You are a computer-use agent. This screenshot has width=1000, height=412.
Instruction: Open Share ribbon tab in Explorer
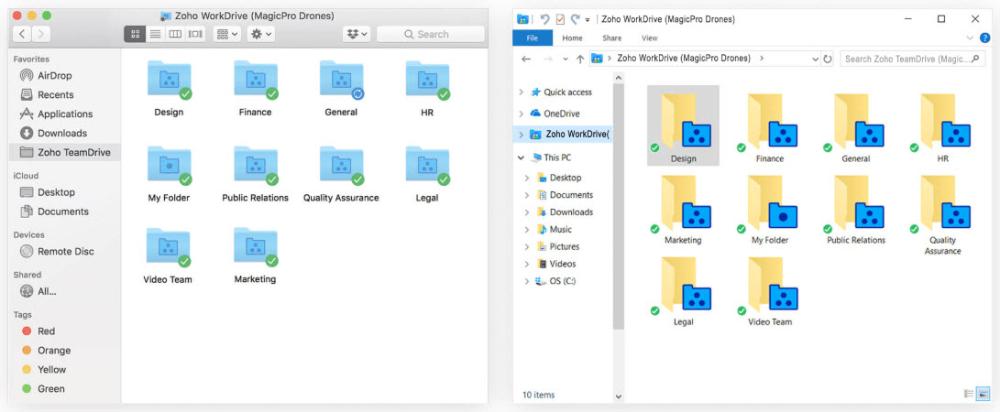(612, 38)
